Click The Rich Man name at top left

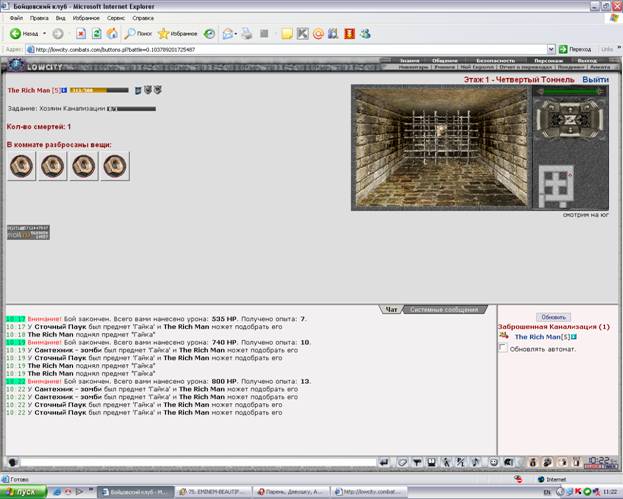pyautogui.click(x=29, y=90)
